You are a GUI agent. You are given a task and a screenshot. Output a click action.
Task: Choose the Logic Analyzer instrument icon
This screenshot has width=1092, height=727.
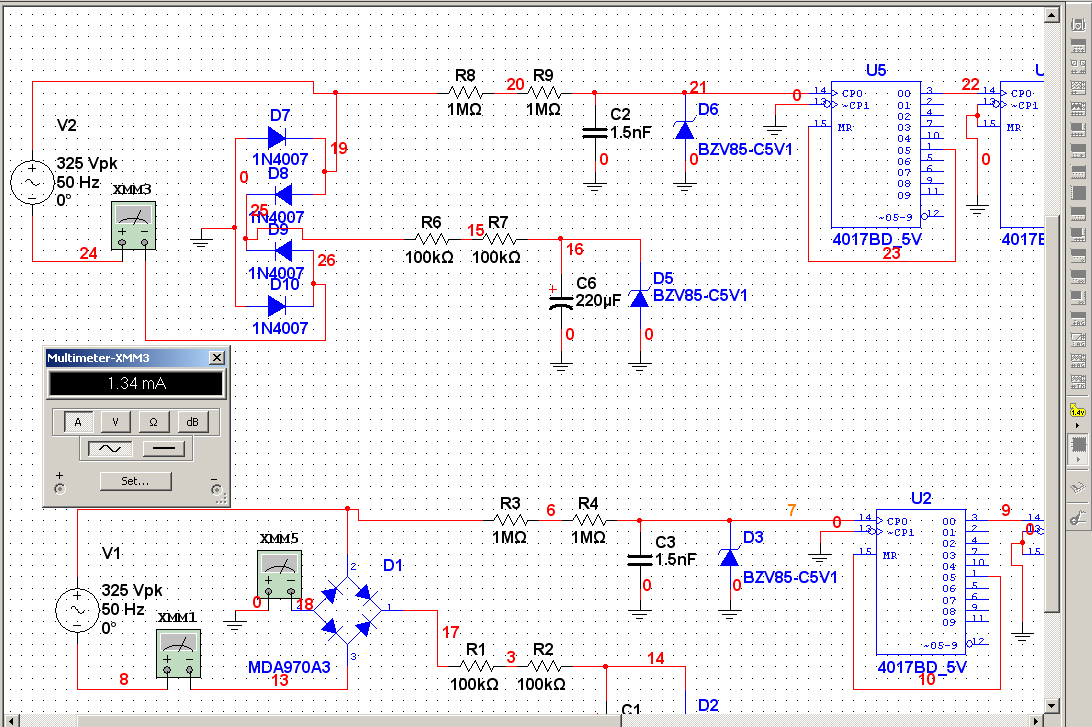1077,193
